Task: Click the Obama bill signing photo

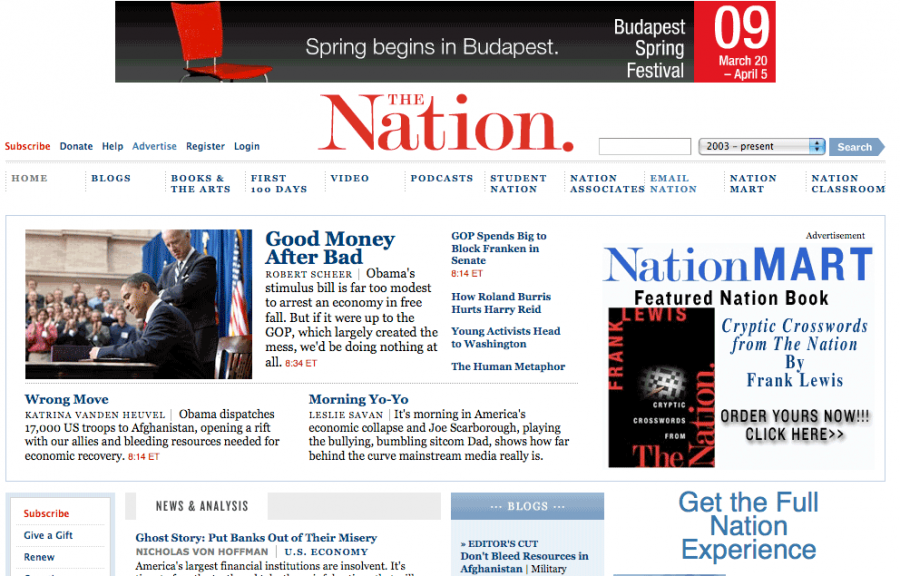Action: 138,304
